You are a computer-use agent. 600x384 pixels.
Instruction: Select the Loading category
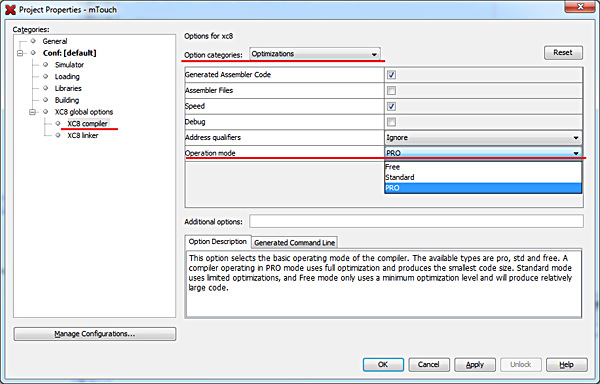pyautogui.click(x=67, y=76)
